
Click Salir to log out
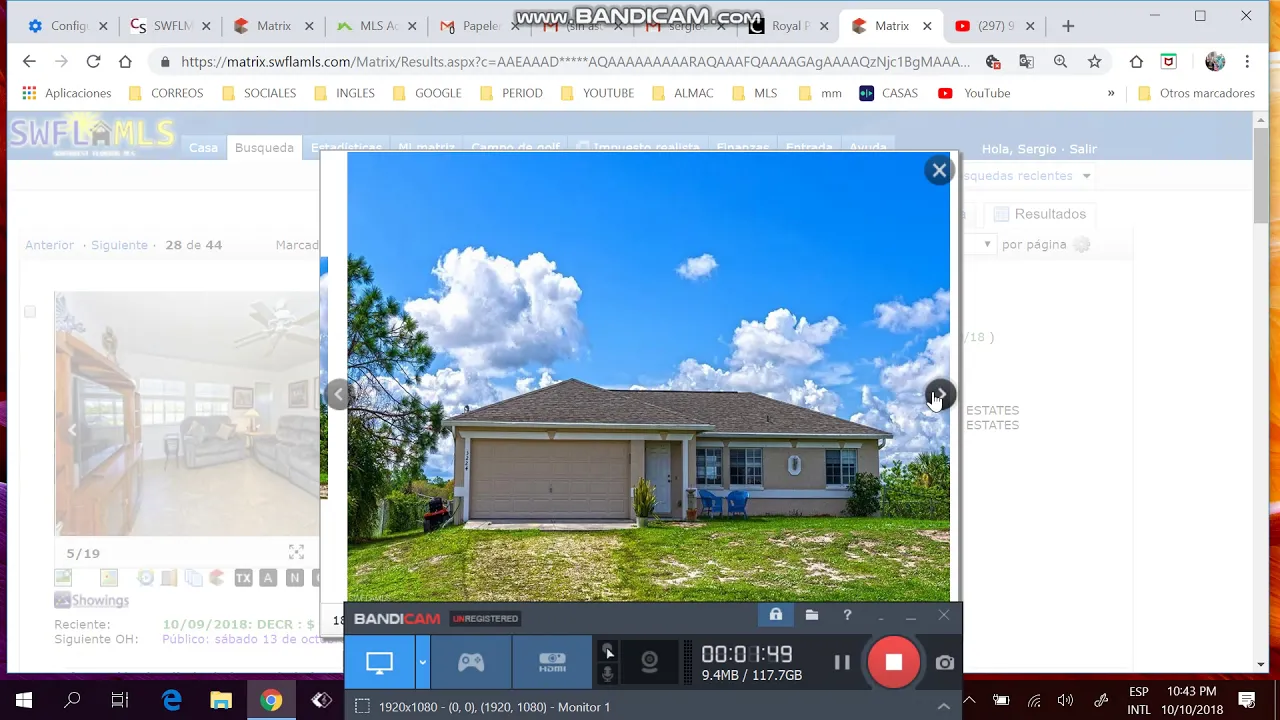[1083, 149]
